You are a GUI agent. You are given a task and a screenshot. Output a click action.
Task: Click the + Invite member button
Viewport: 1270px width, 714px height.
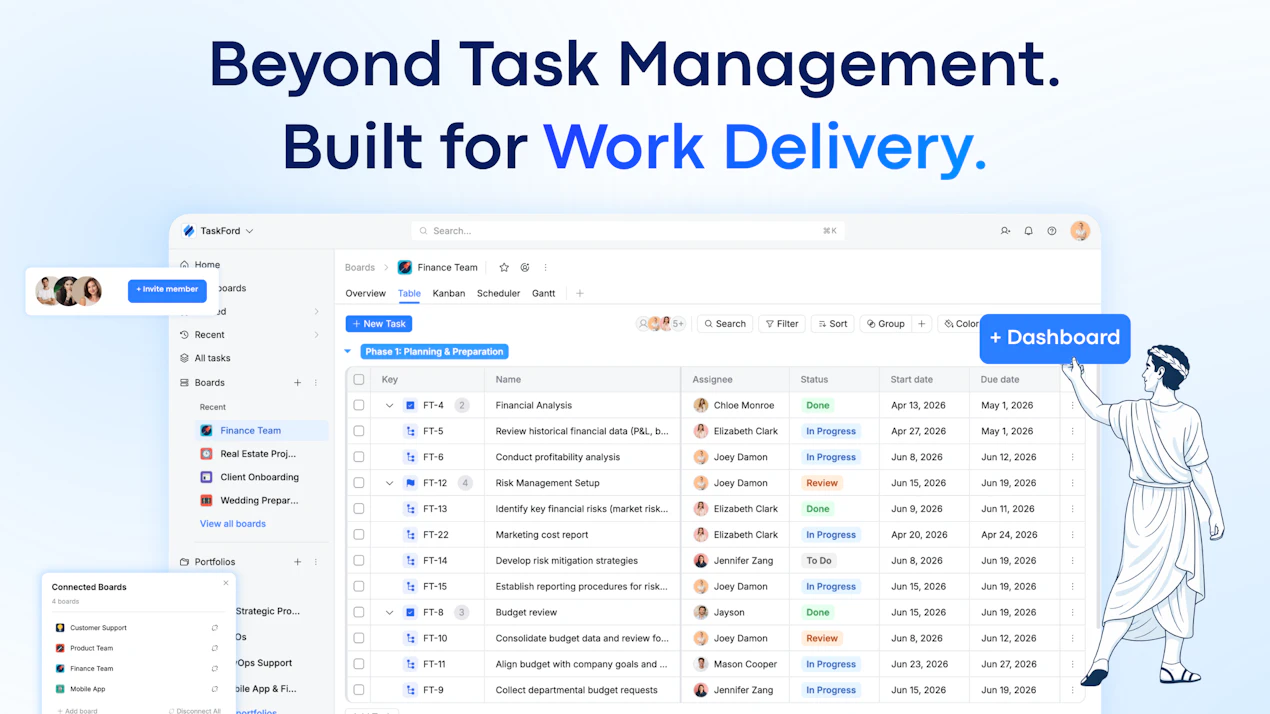[x=167, y=290]
